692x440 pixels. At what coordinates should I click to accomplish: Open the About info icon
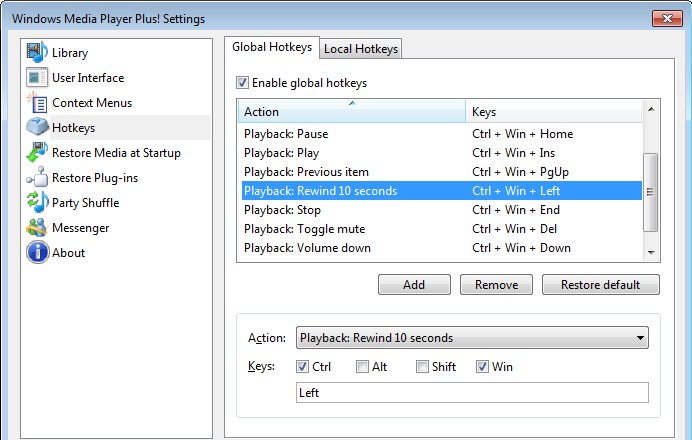pyautogui.click(x=37, y=252)
